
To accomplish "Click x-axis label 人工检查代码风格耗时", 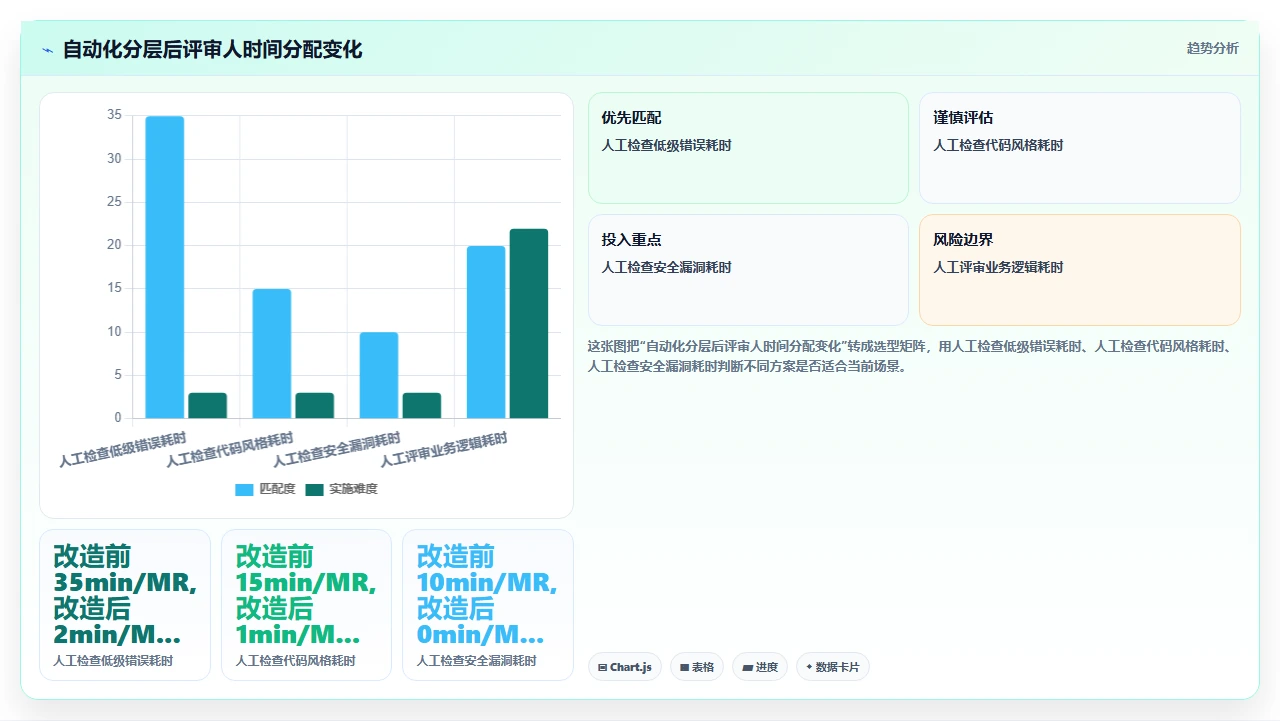I will 230,450.
